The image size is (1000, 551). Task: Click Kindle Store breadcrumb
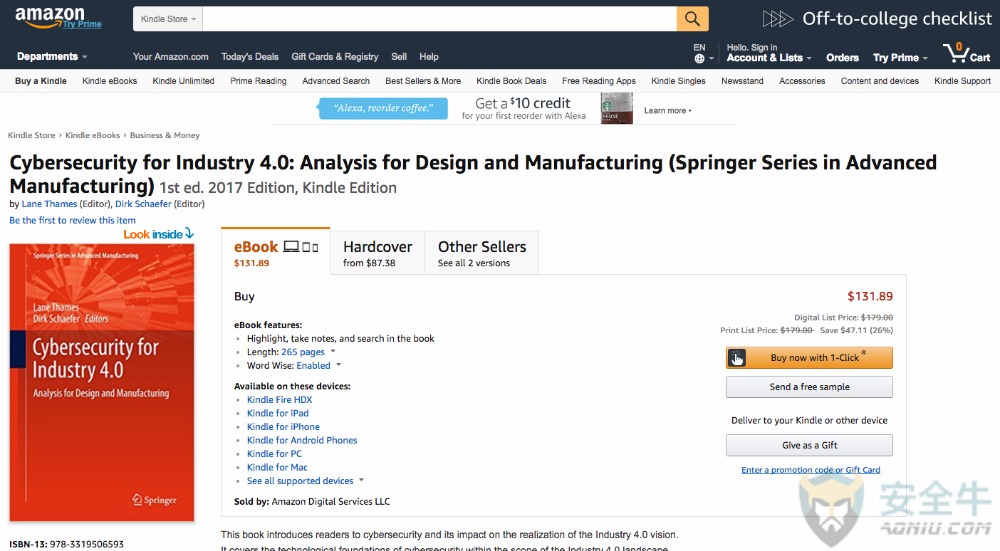(x=31, y=135)
